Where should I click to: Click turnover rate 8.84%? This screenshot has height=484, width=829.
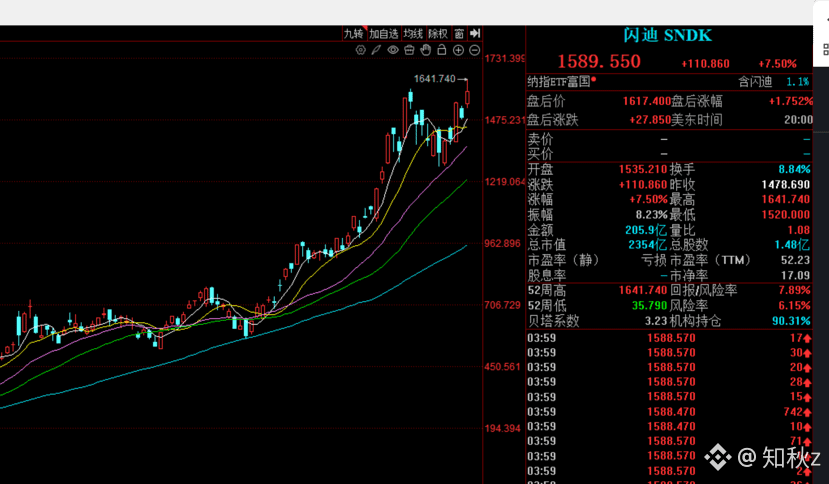click(794, 169)
